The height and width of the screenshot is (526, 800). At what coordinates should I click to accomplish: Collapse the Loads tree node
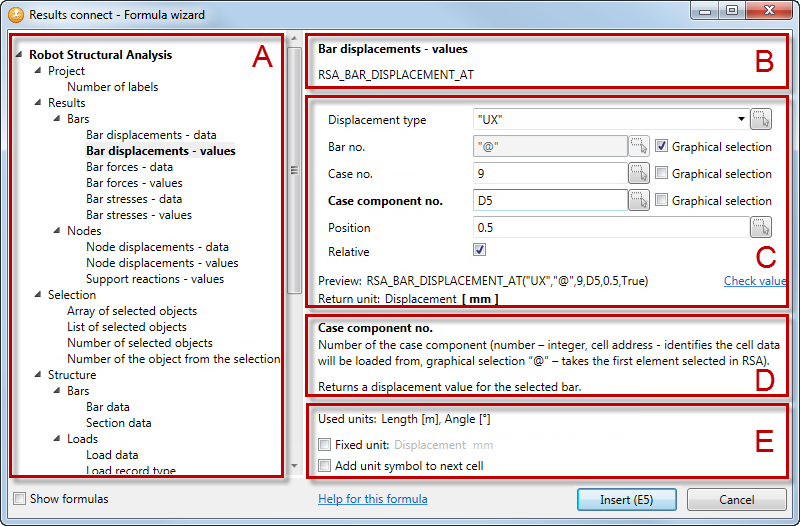[x=57, y=438]
